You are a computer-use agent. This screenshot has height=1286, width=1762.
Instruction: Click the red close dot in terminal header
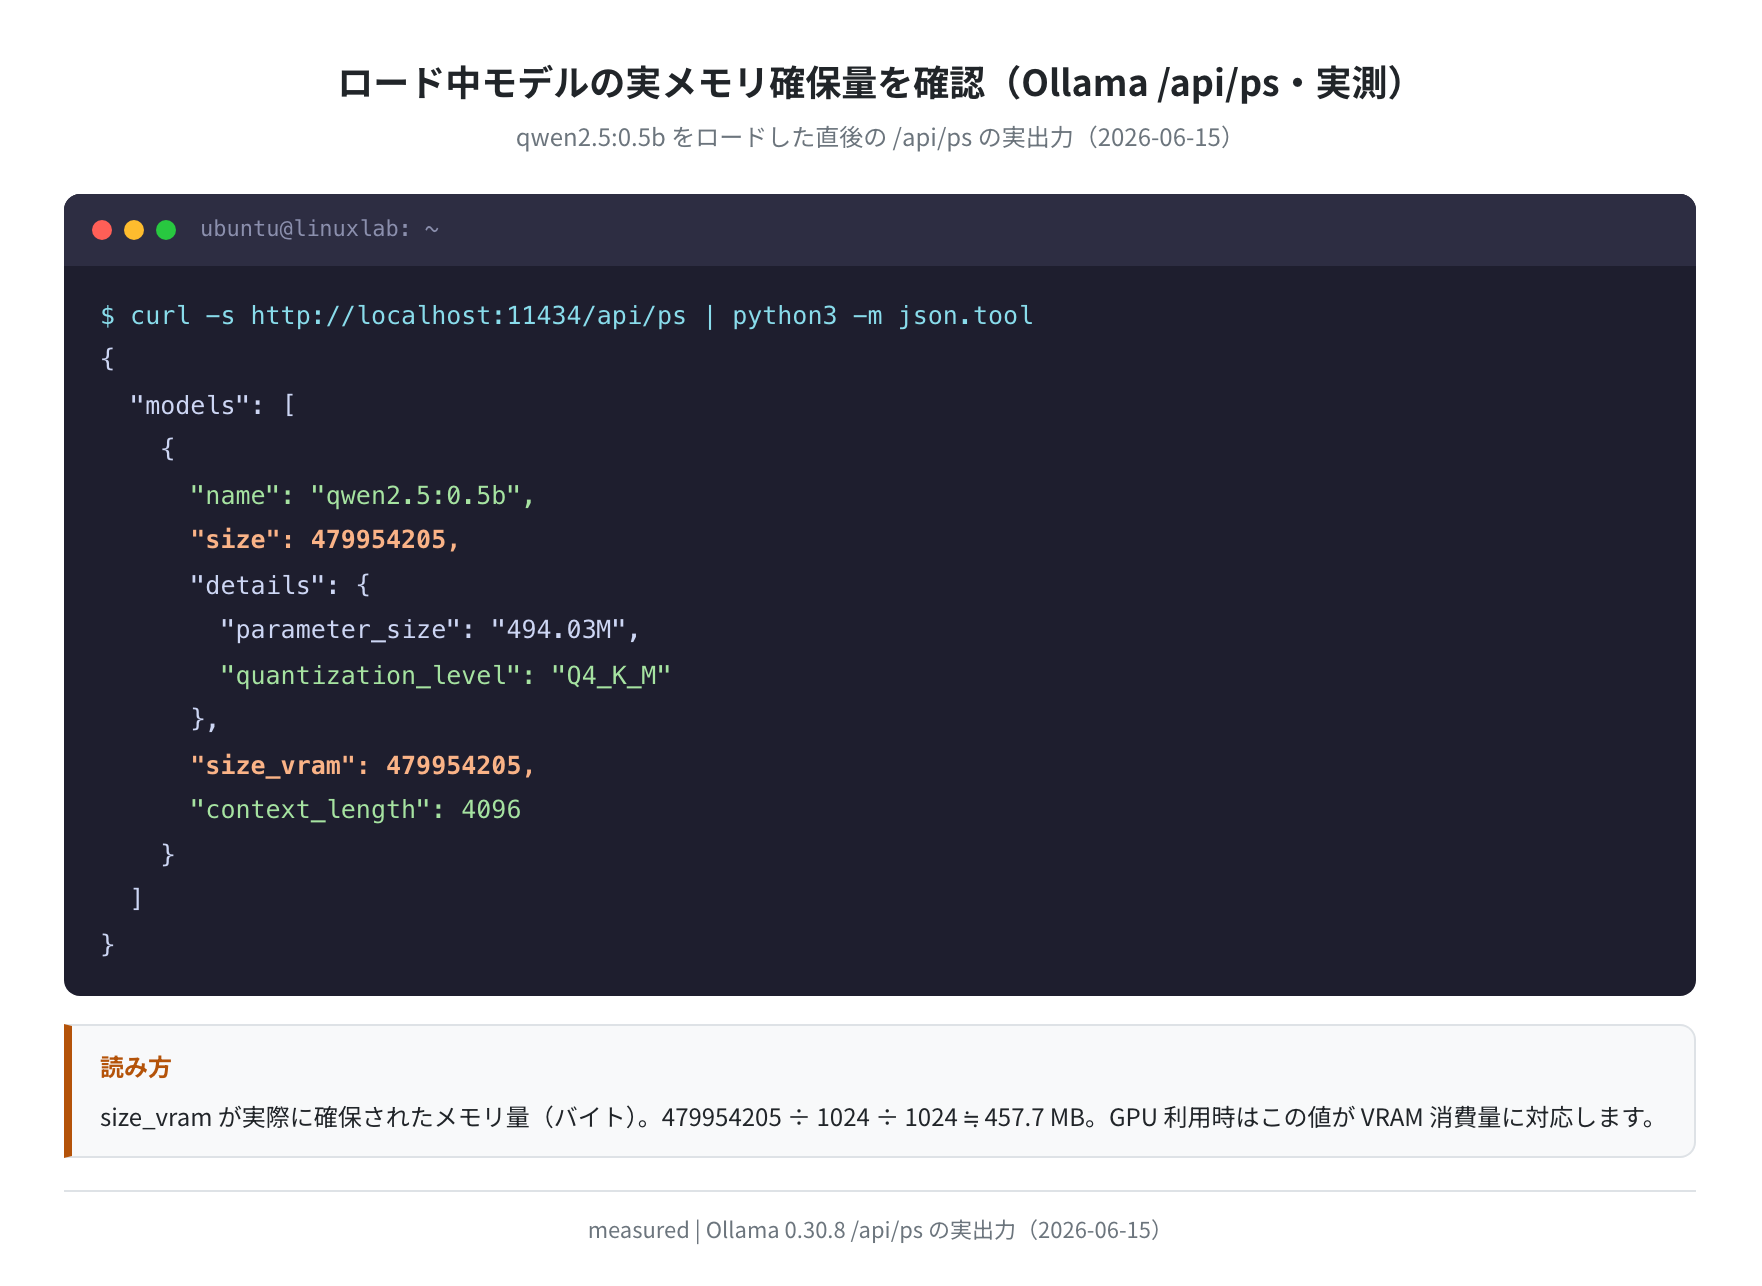tap(102, 230)
